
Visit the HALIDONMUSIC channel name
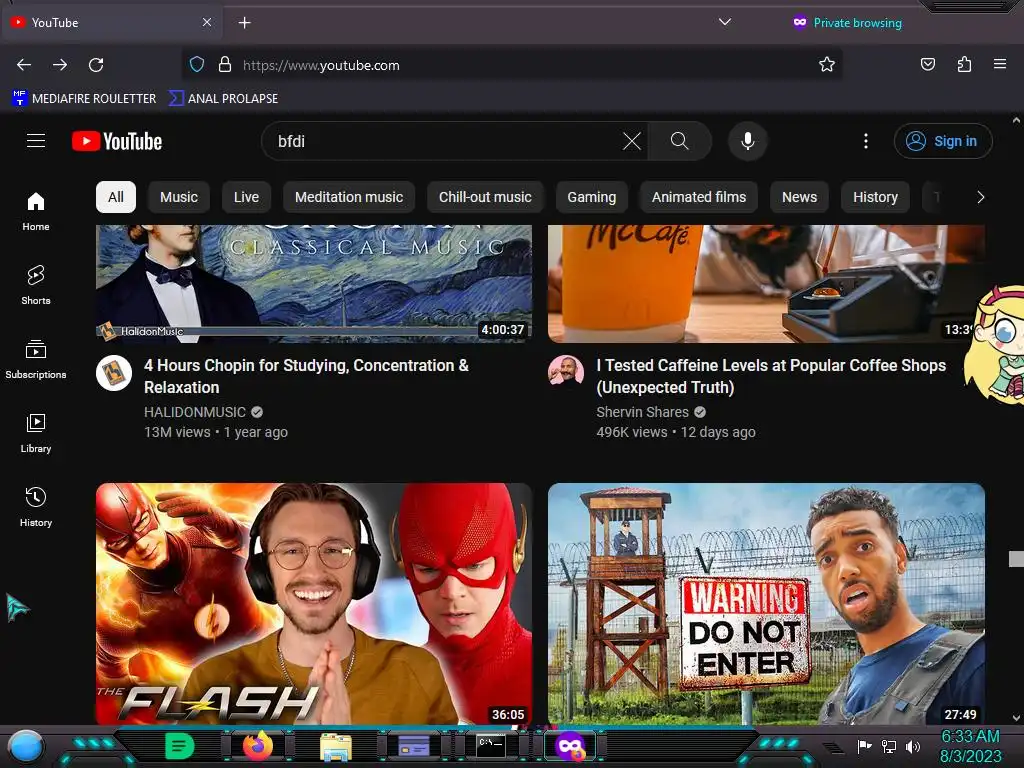195,412
